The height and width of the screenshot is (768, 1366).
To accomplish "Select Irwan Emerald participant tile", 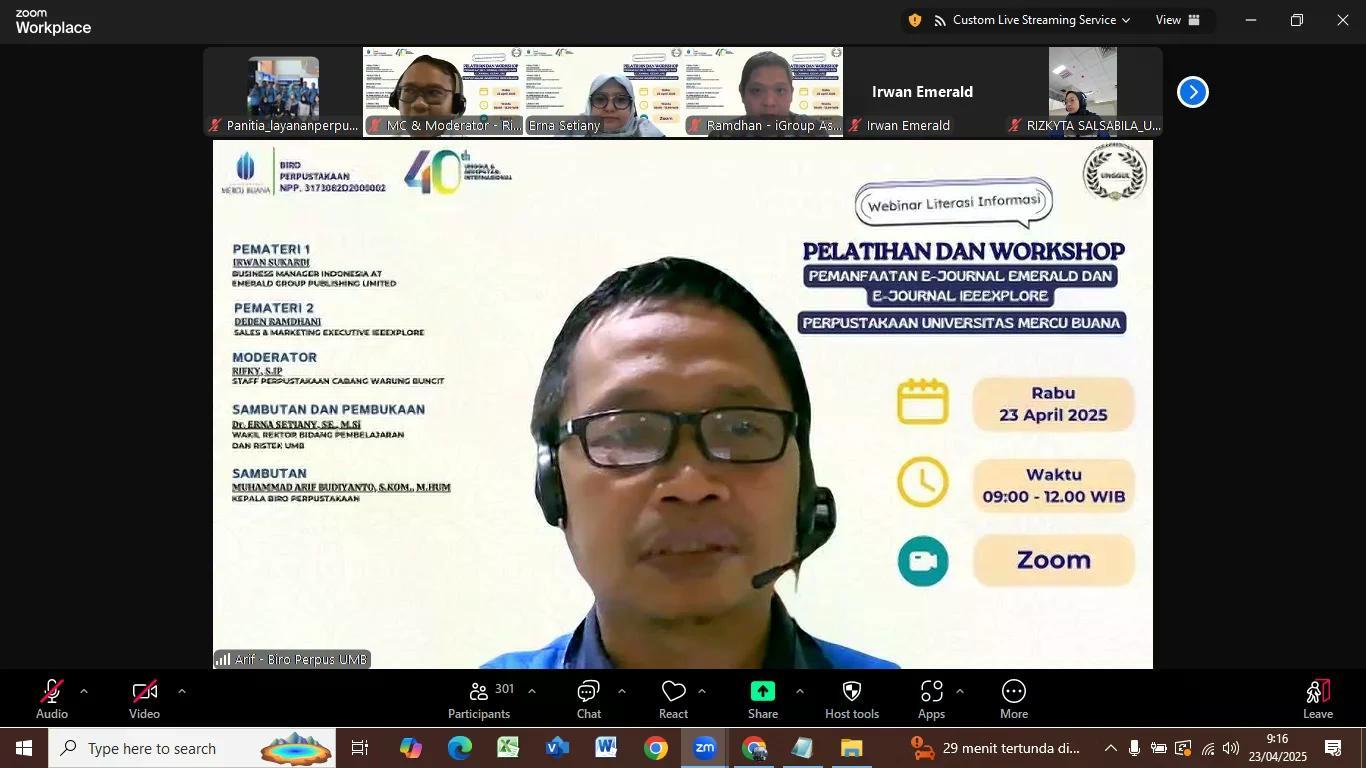I will pos(922,92).
